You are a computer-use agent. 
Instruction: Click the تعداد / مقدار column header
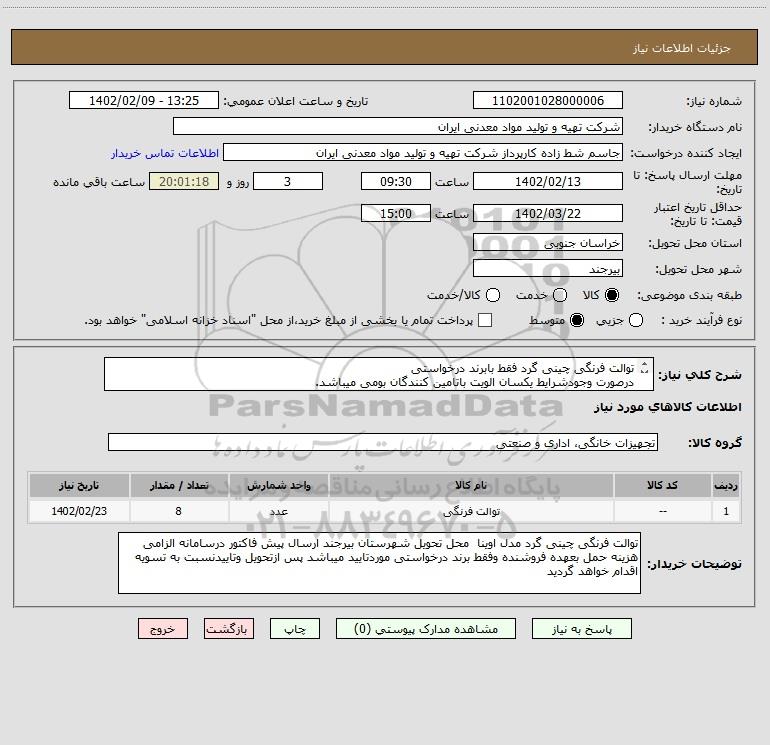coord(179,486)
